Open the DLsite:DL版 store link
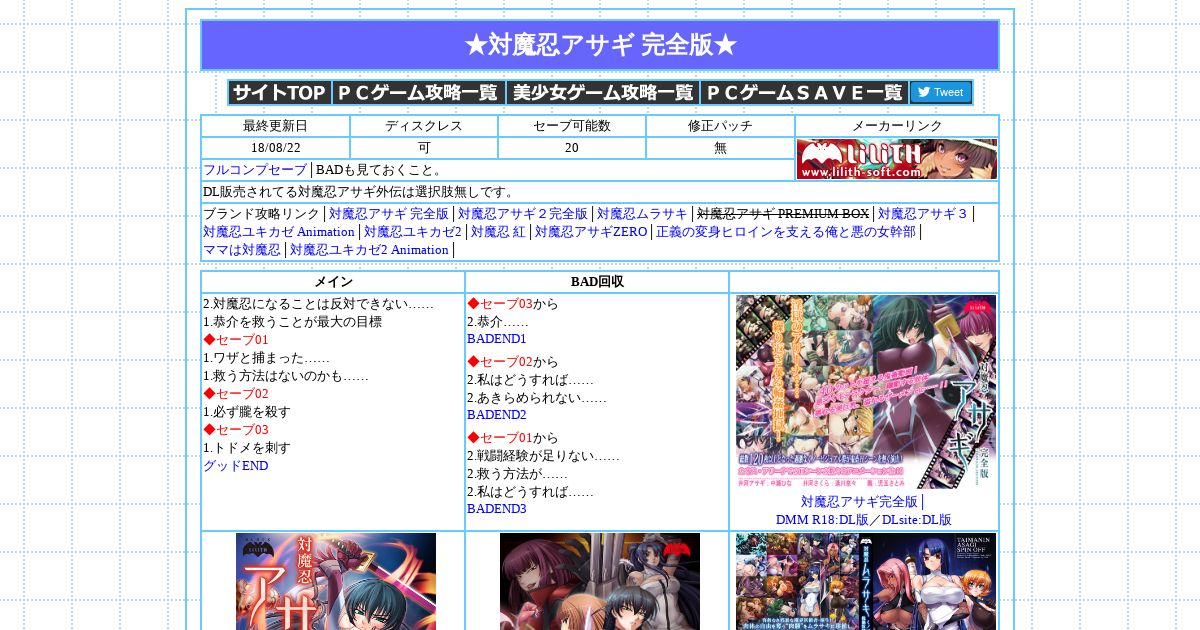This screenshot has height=630, width=1200. tap(917, 520)
